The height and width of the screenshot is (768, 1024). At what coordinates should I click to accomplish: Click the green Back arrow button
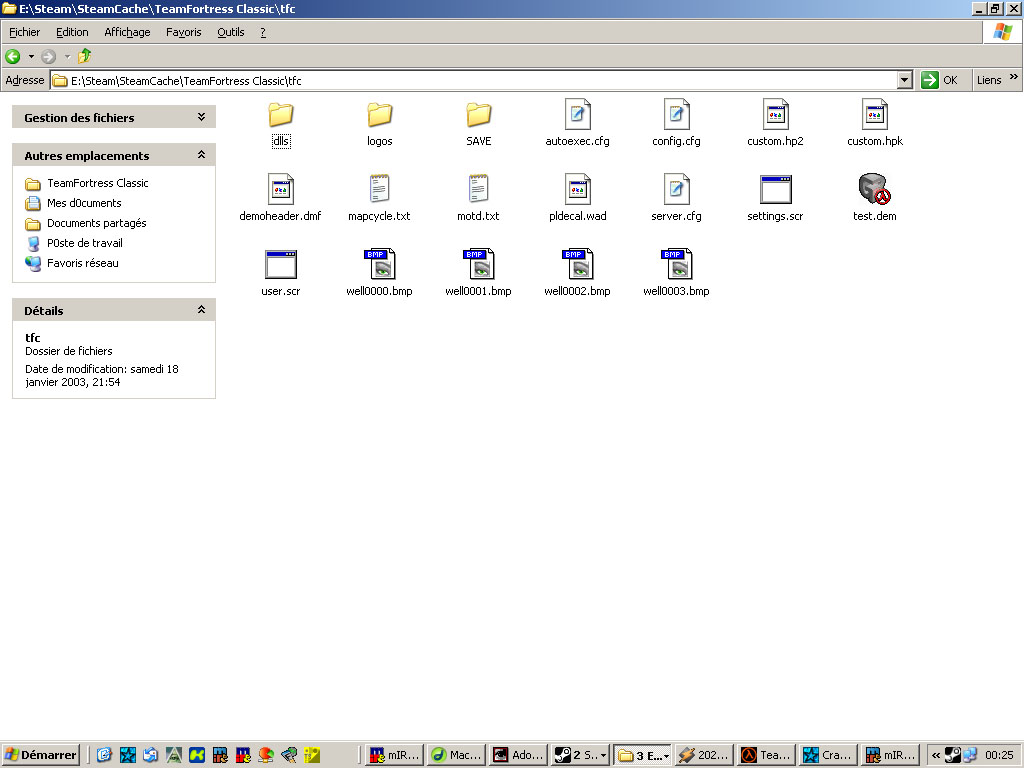12,56
